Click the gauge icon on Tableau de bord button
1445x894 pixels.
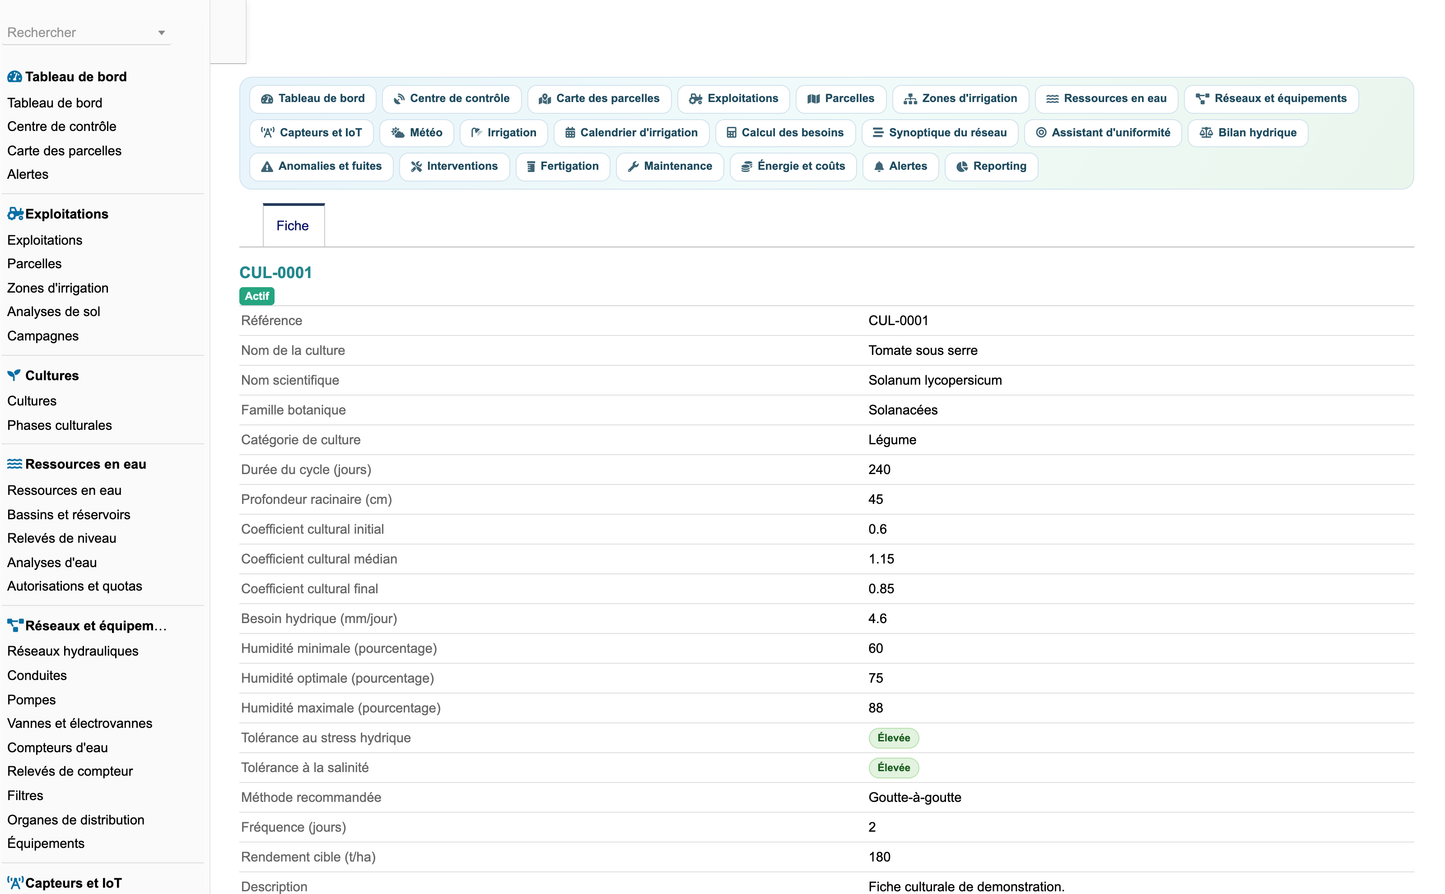[267, 99]
